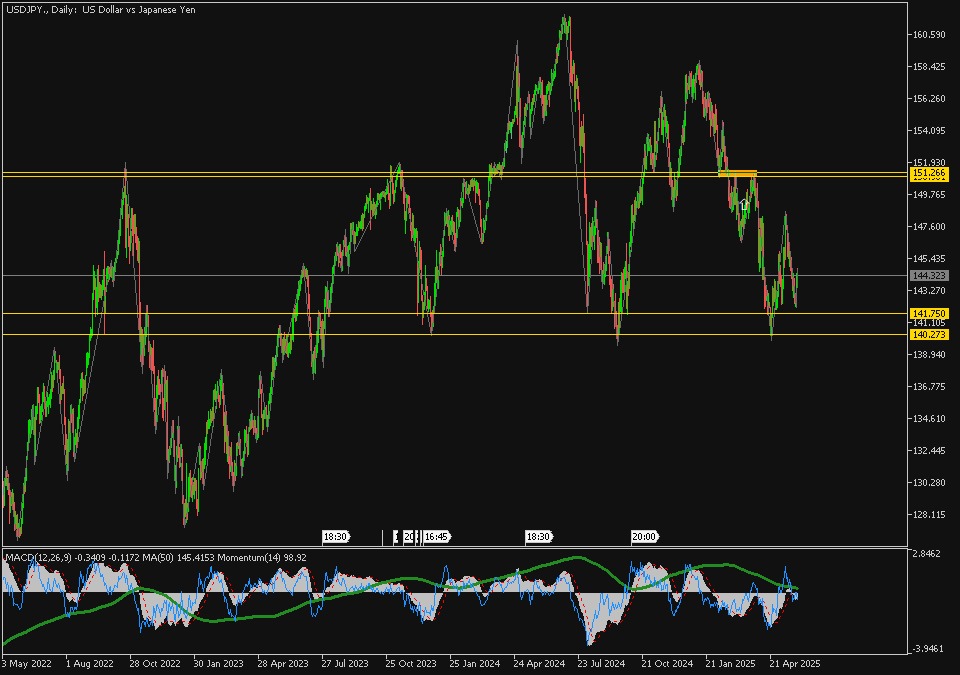Click the 3 May 2022 date label

26,663
